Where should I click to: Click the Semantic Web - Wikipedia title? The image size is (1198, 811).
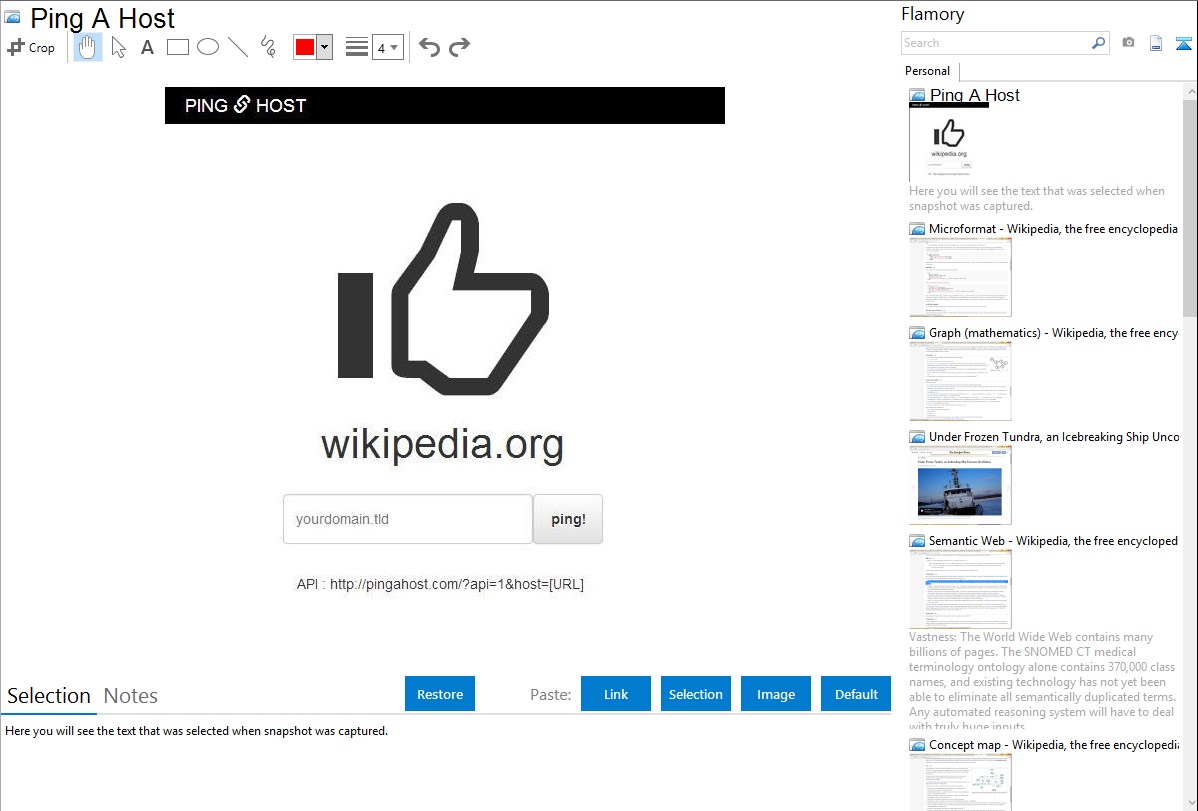(1054, 540)
